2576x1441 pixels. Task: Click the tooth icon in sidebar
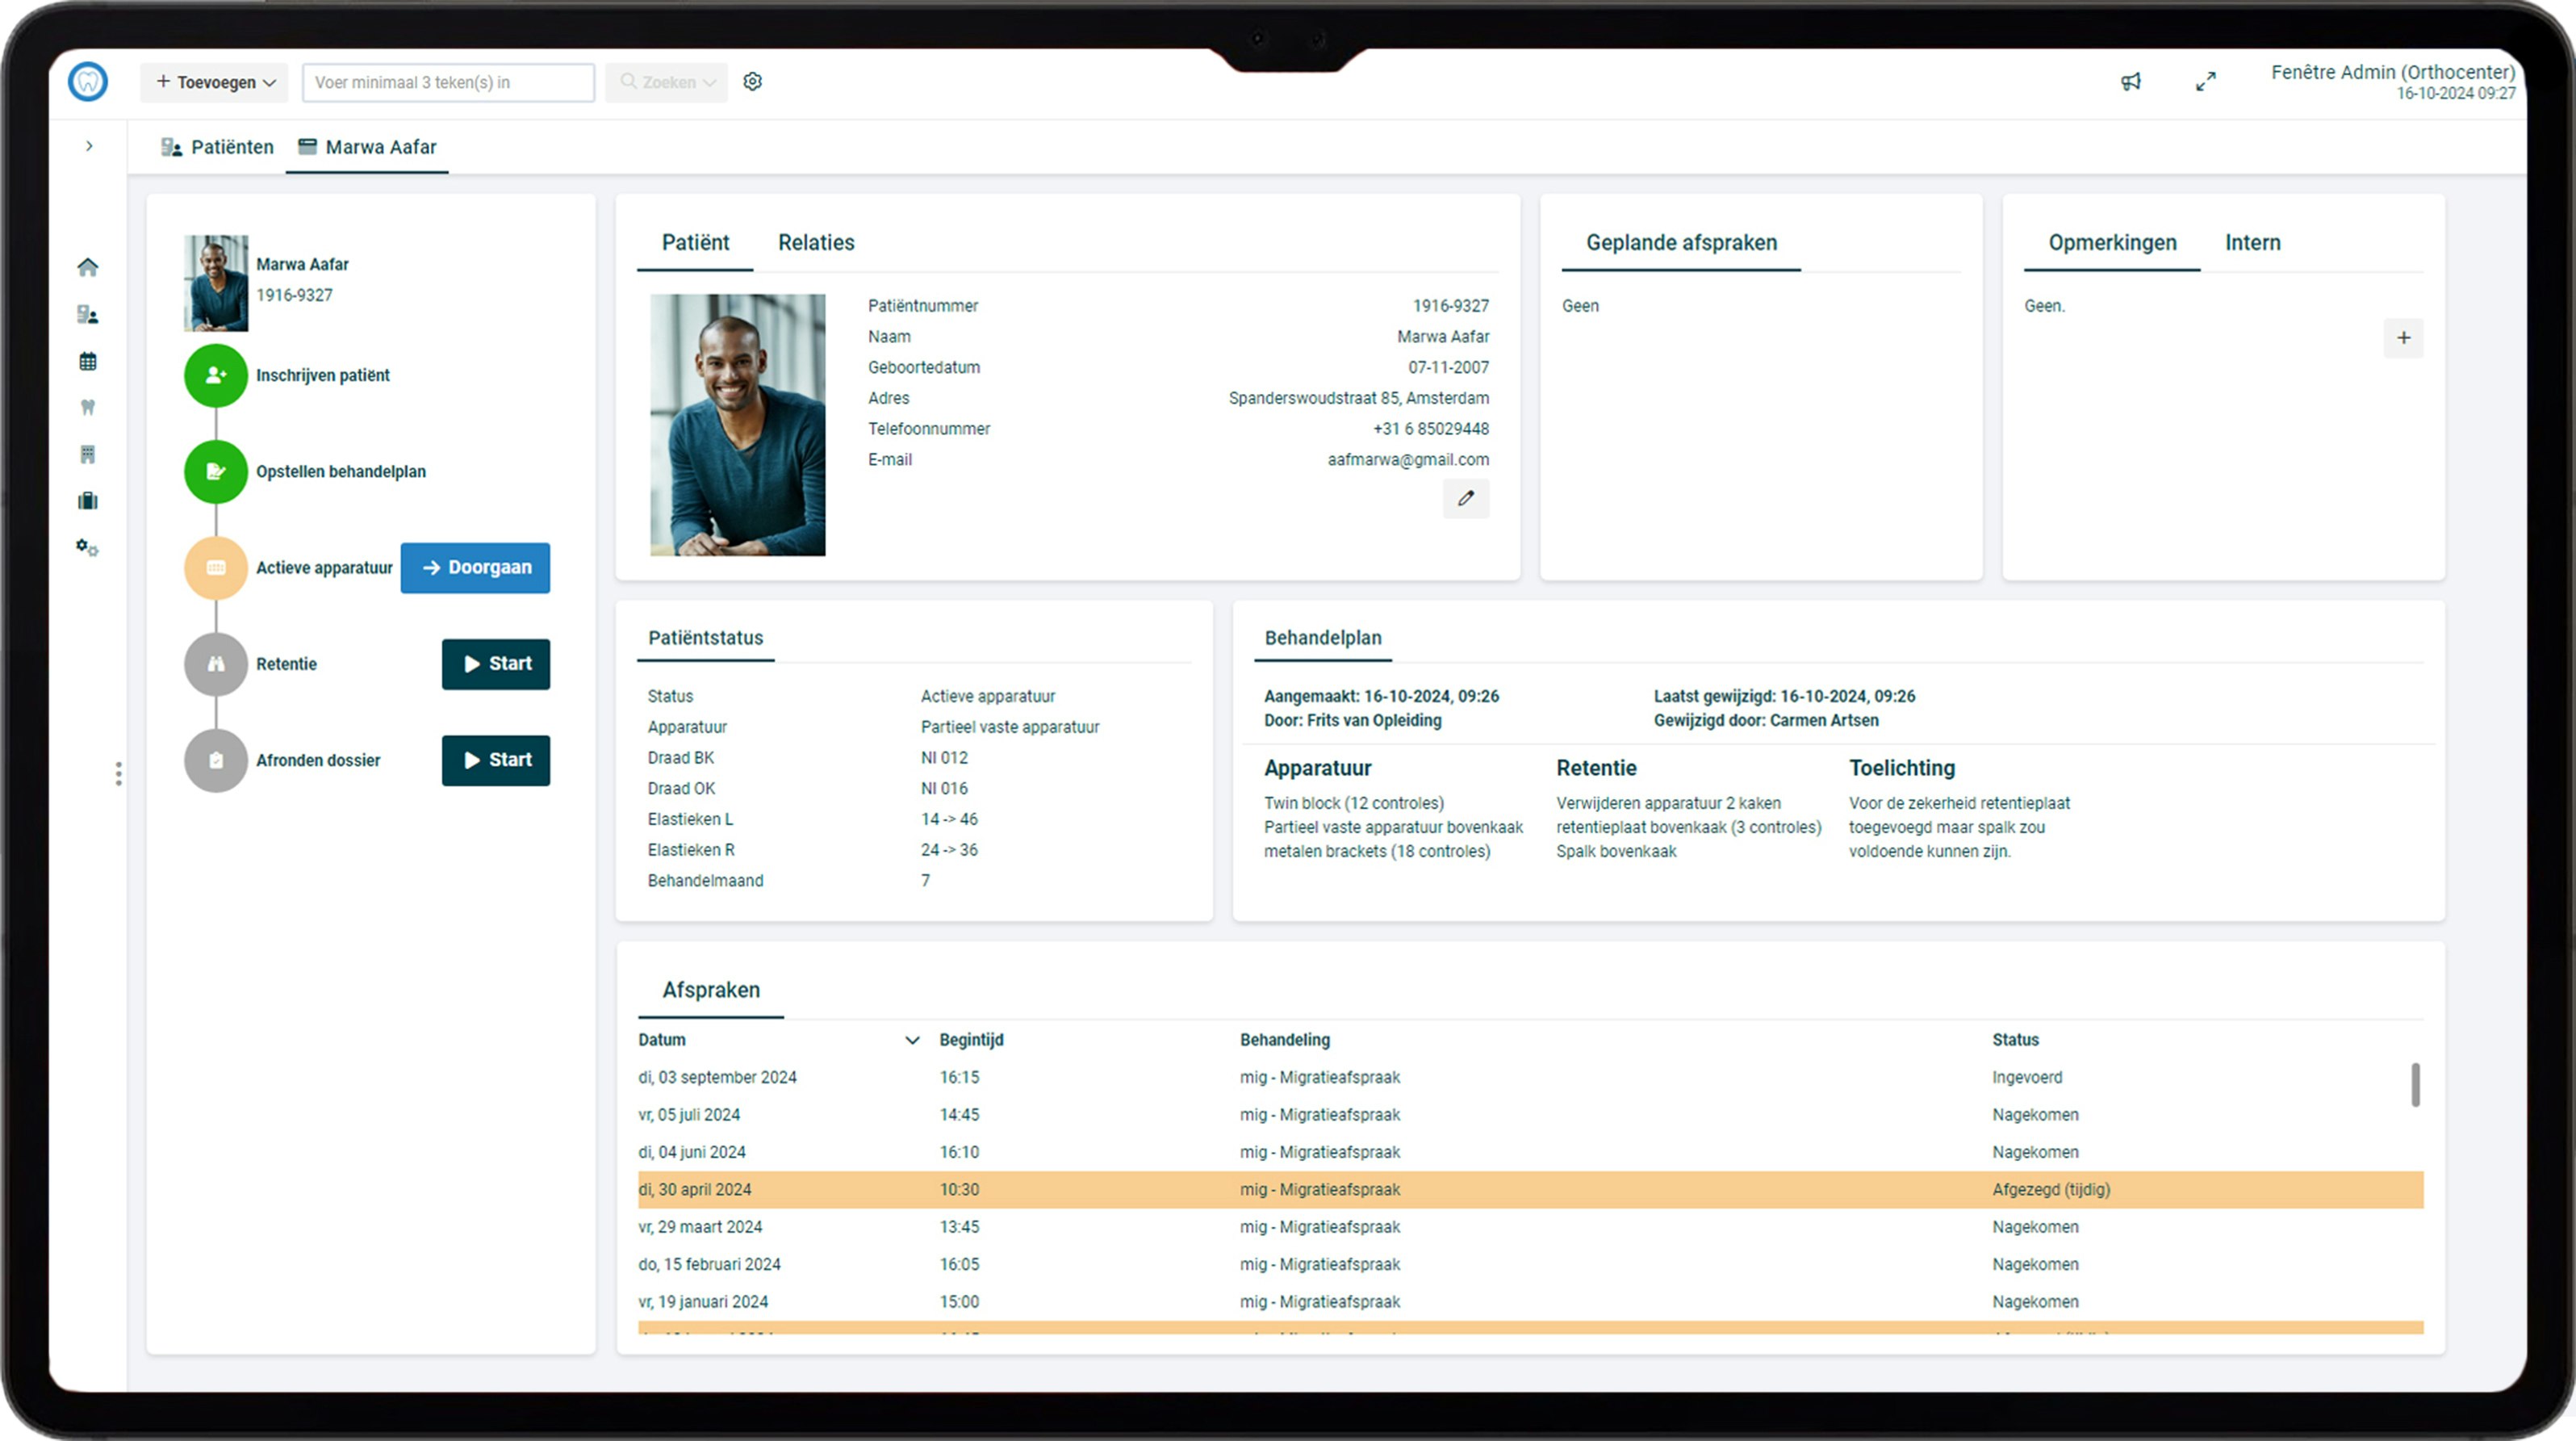(x=88, y=407)
